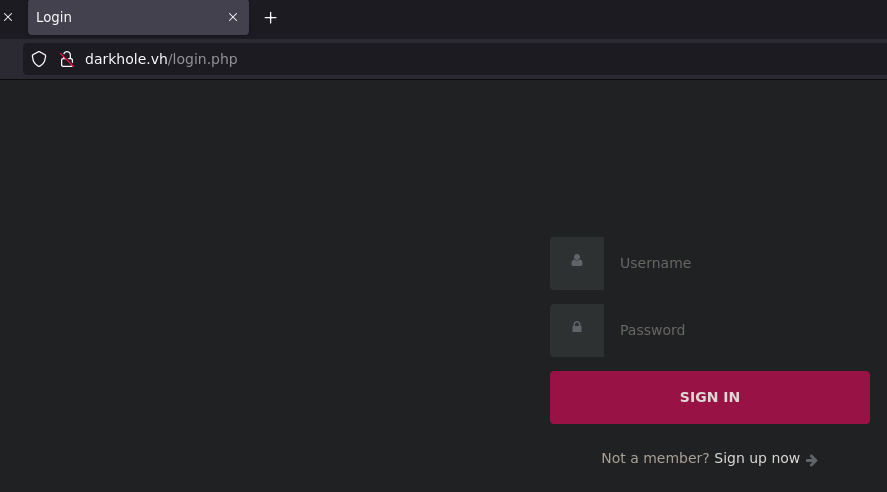Click the insecure connection padlock icon
The width and height of the screenshot is (887, 492).
coord(67,59)
